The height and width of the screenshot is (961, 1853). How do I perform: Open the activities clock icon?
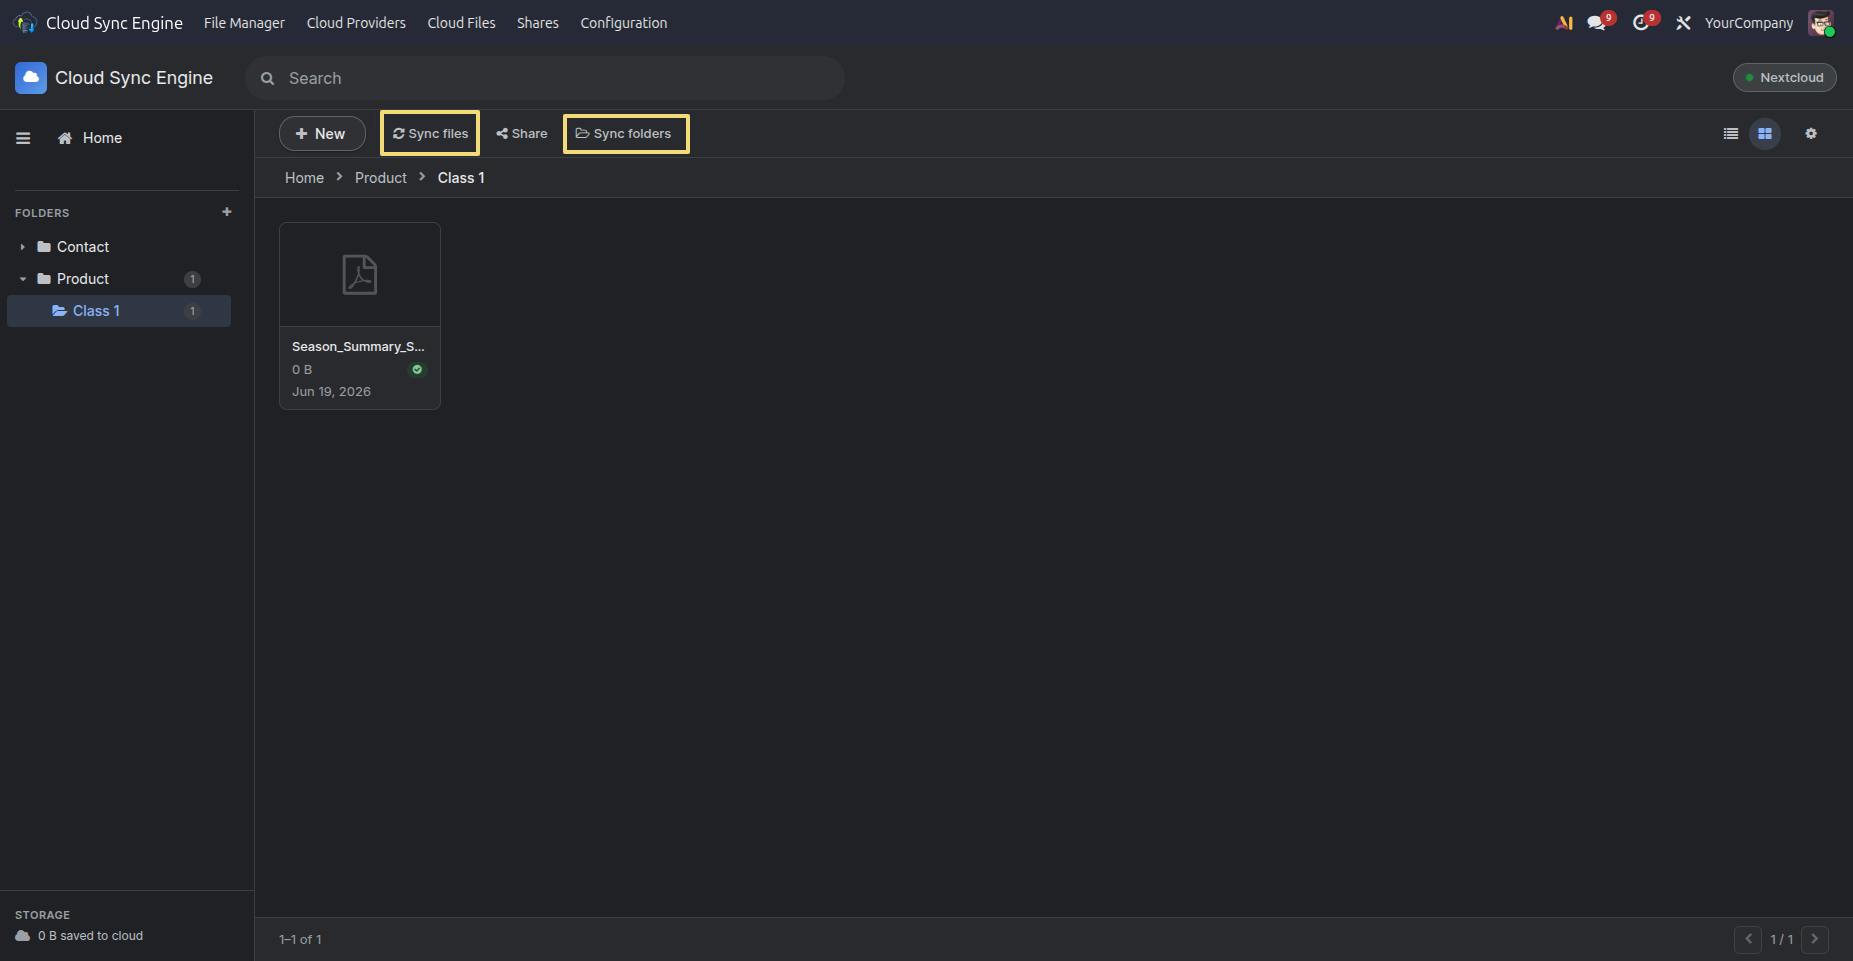click(x=1641, y=23)
